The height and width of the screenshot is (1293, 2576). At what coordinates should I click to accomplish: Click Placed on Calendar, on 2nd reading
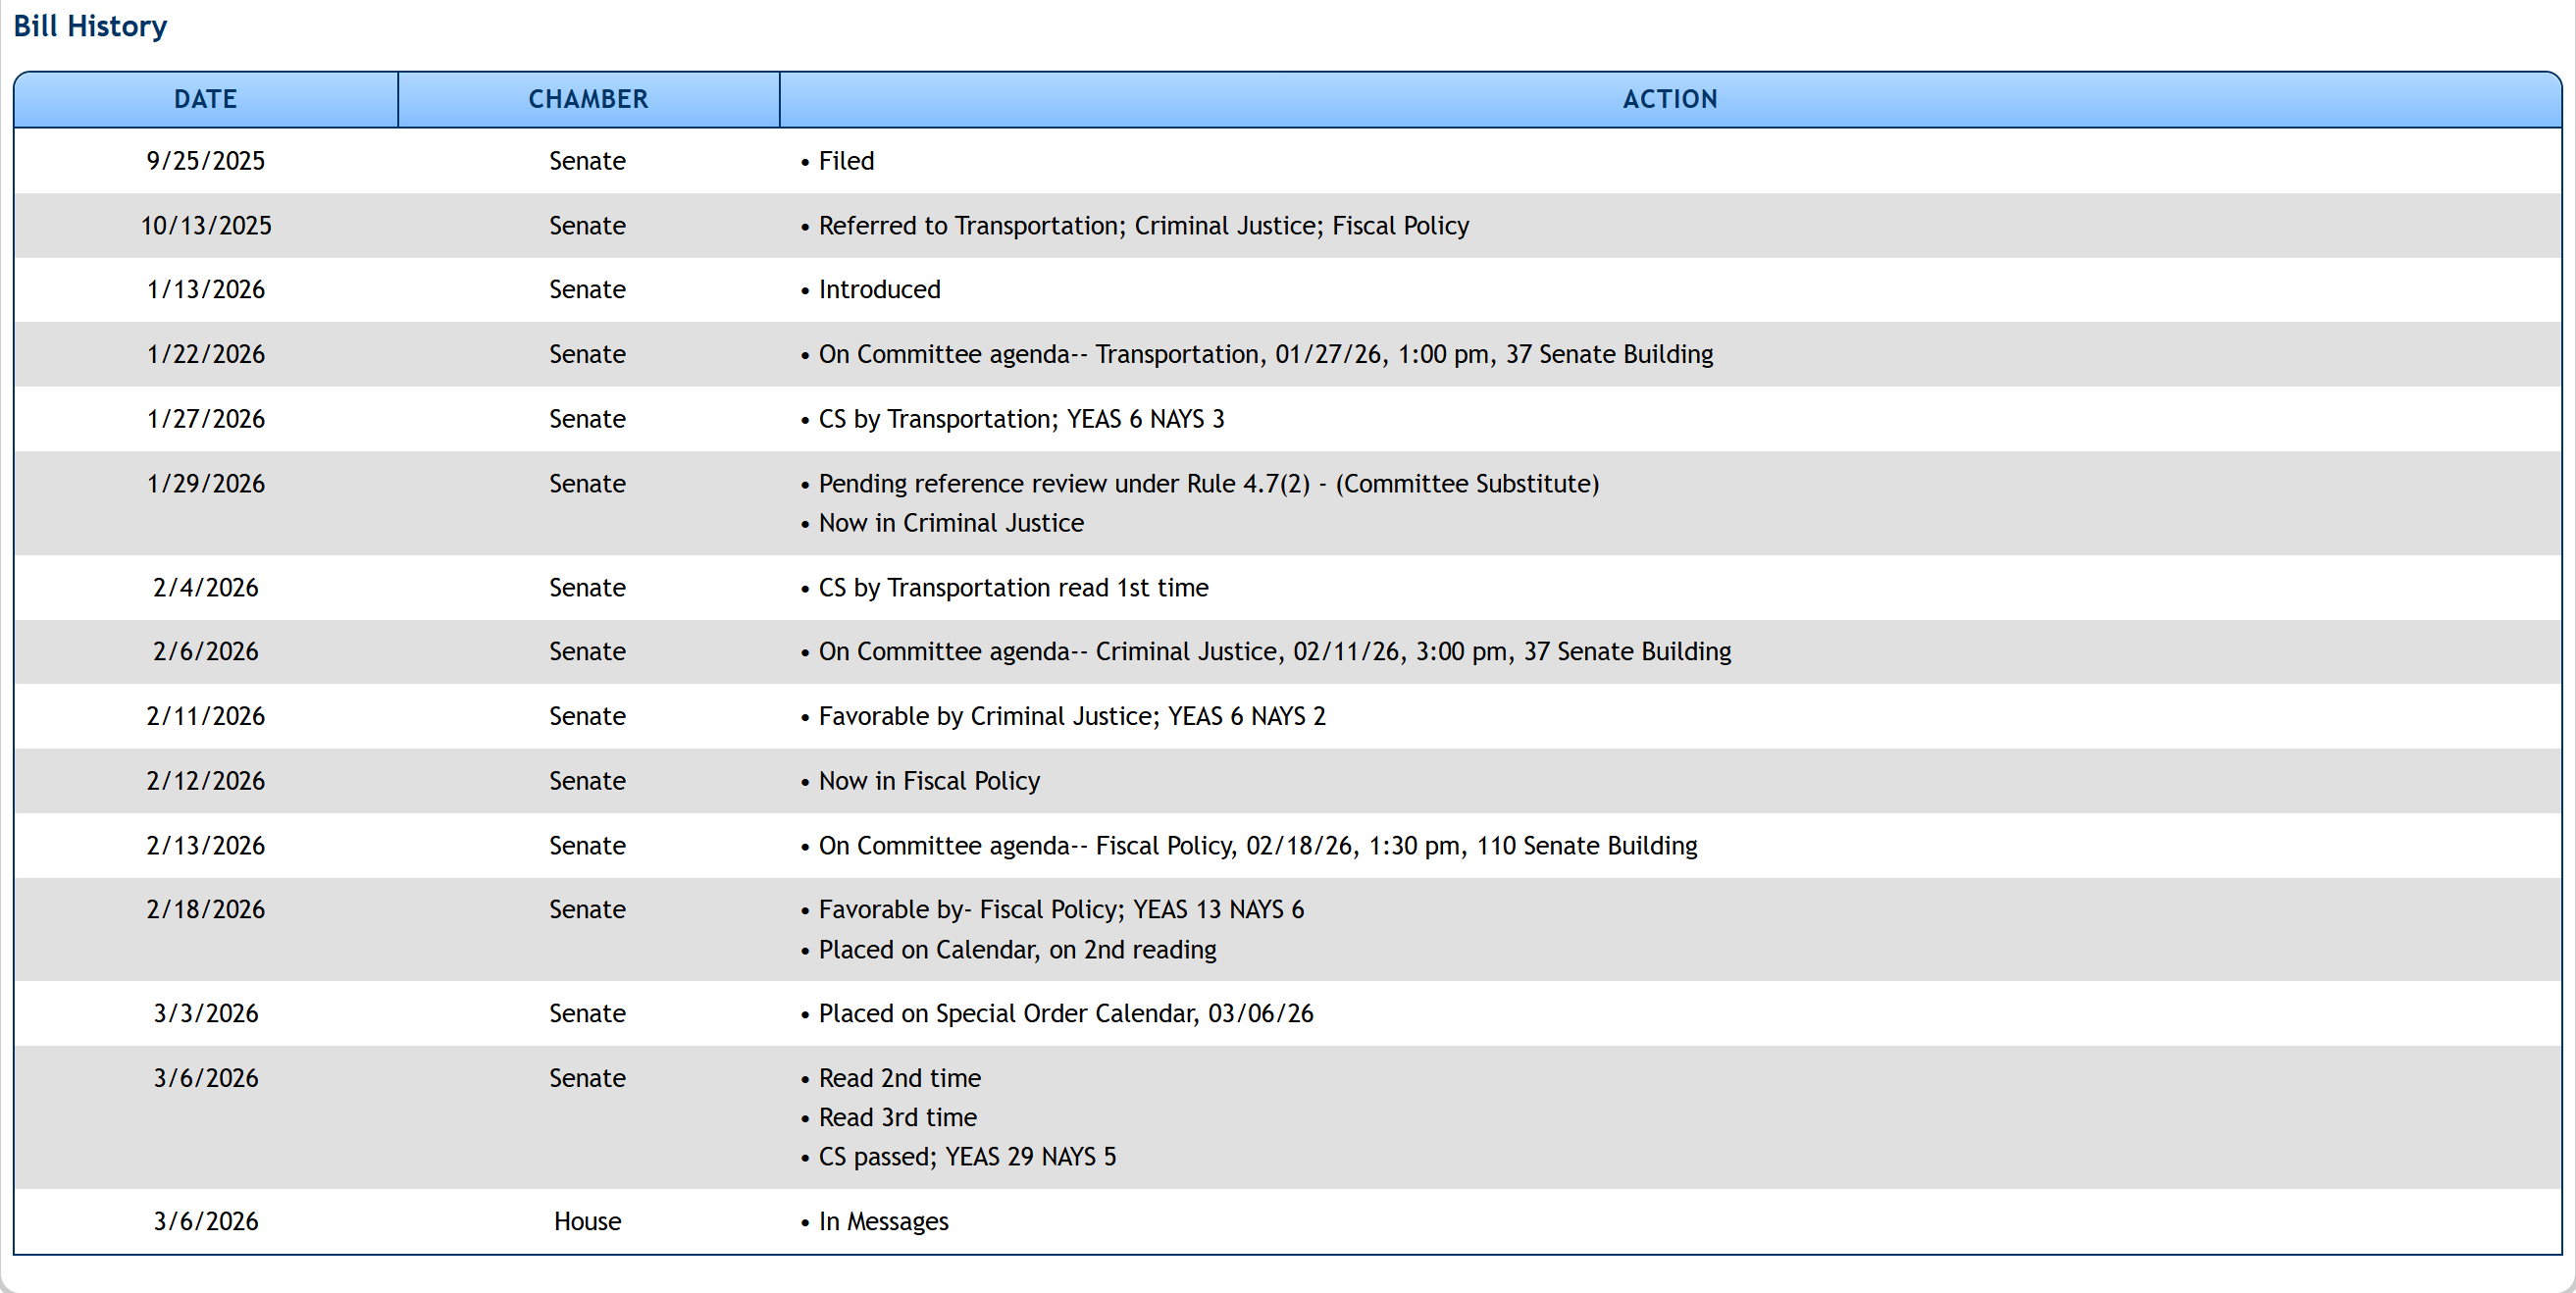pos(1016,950)
